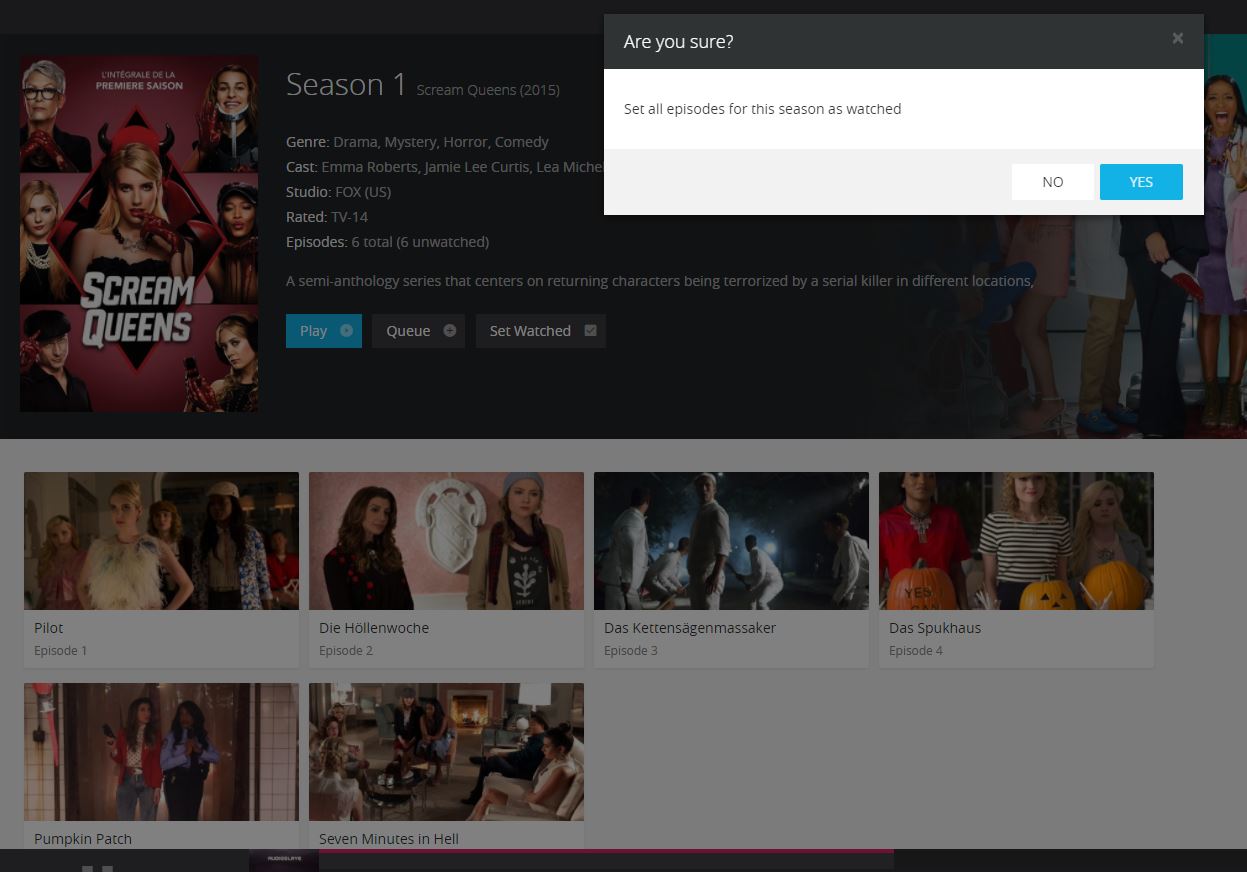Click the FOX (US) studio text
Screen dimensions: 1247x872
tap(363, 192)
